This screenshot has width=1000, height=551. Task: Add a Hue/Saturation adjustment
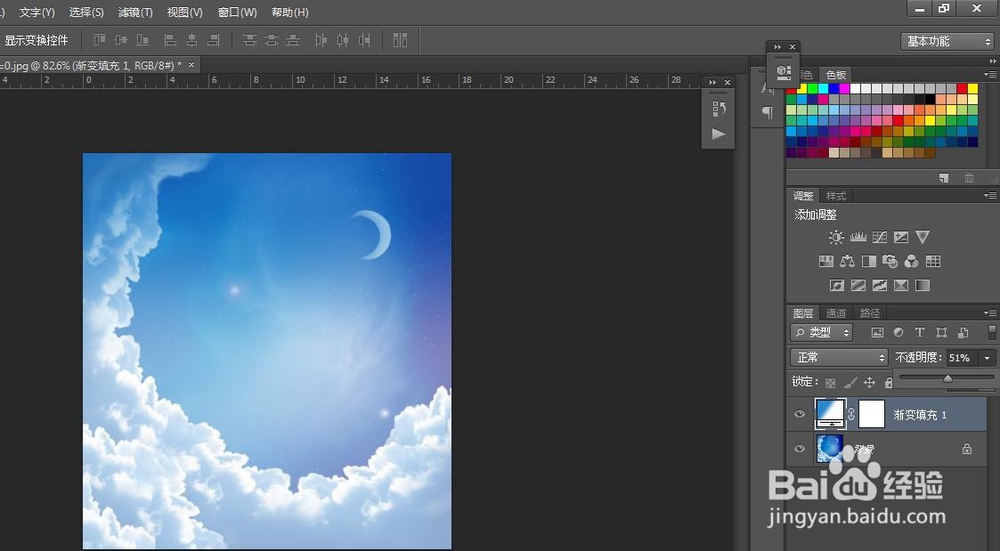(x=826, y=261)
